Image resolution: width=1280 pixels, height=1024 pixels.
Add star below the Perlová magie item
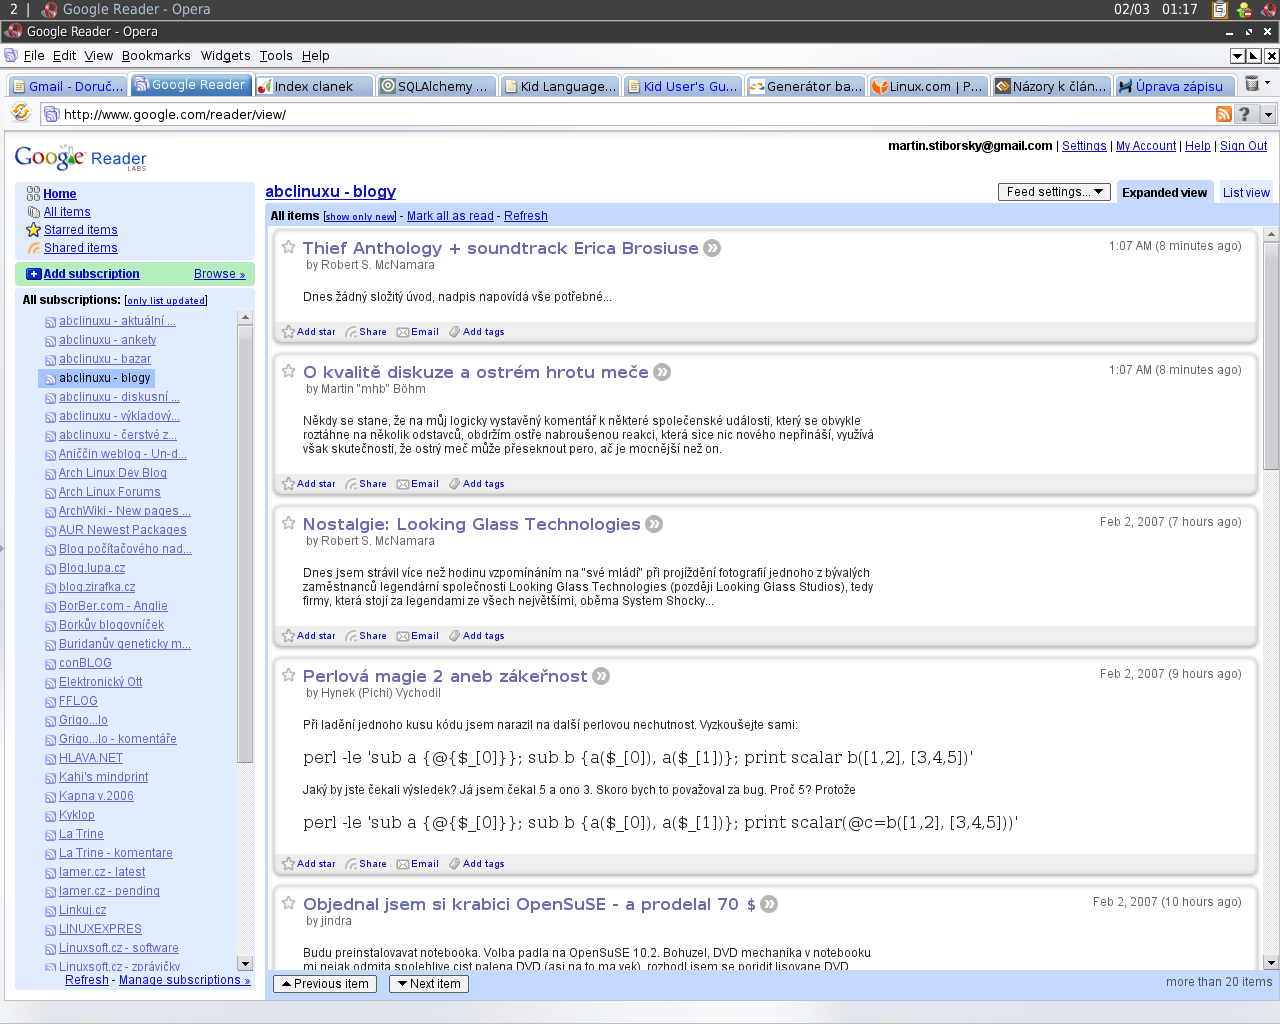(309, 864)
